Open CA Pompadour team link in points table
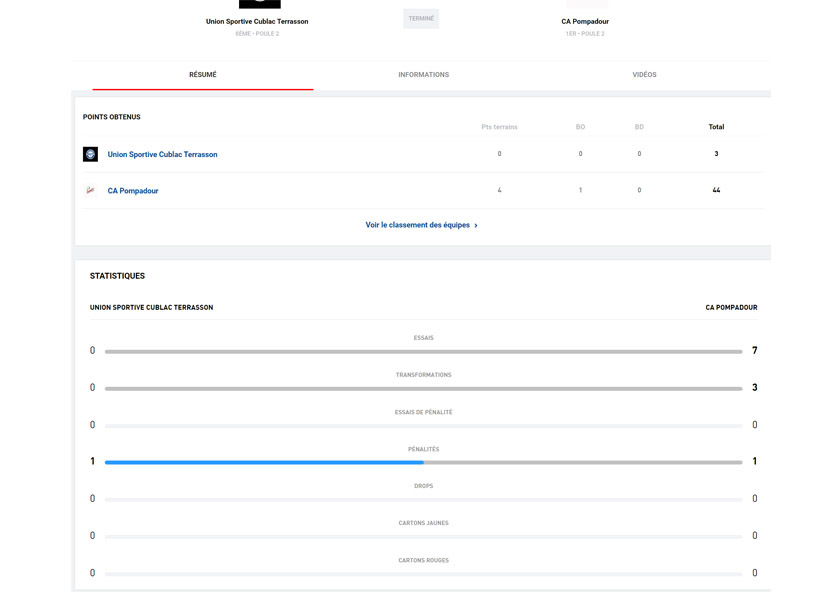The width and height of the screenshot is (822, 595). 133,190
